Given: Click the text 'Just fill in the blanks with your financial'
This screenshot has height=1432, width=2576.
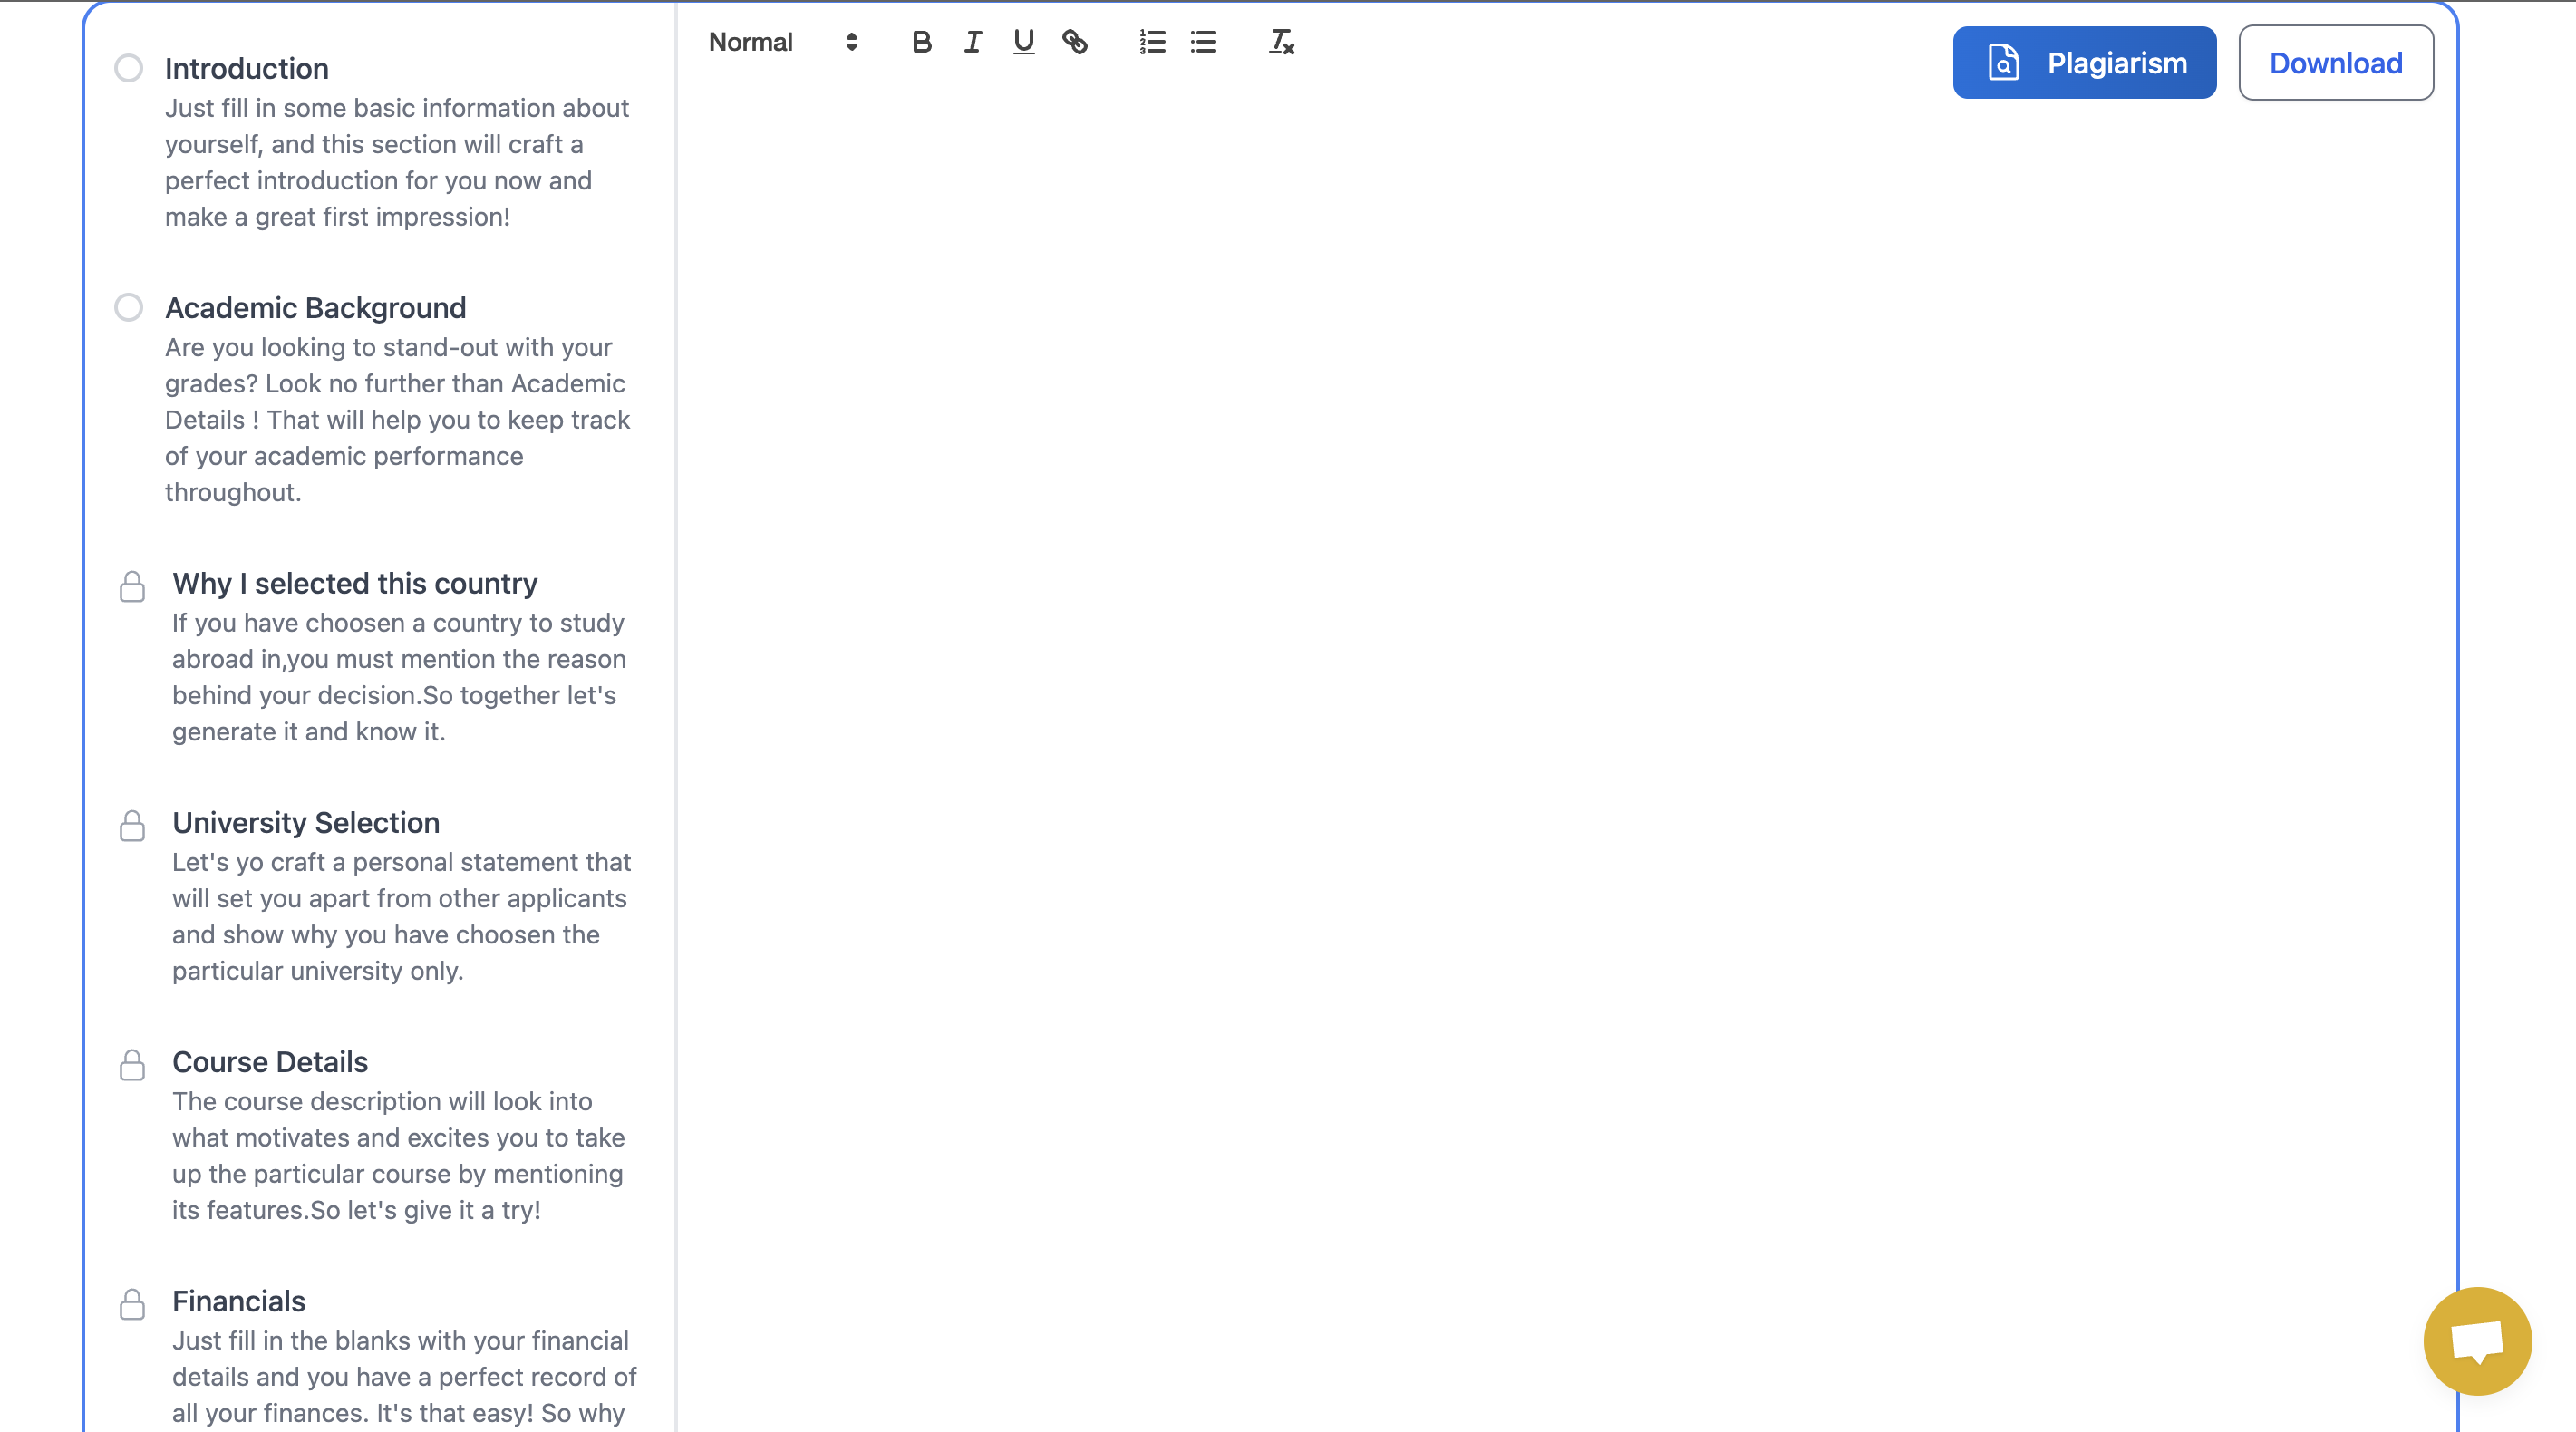Looking at the screenshot, I should pos(400,1340).
